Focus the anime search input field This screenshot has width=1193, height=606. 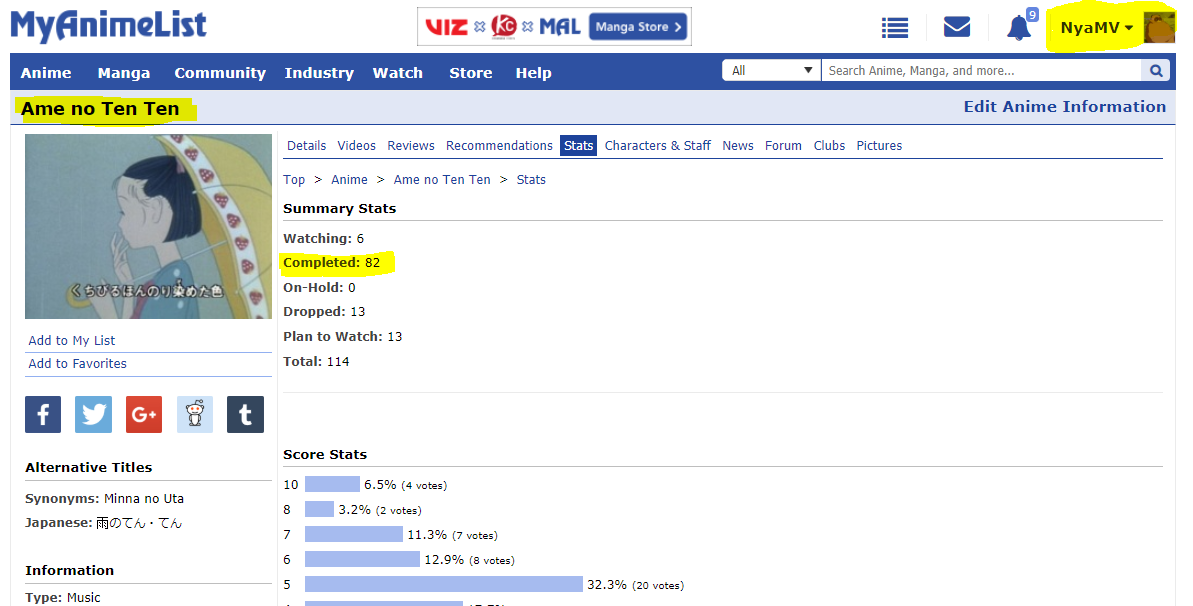point(981,71)
